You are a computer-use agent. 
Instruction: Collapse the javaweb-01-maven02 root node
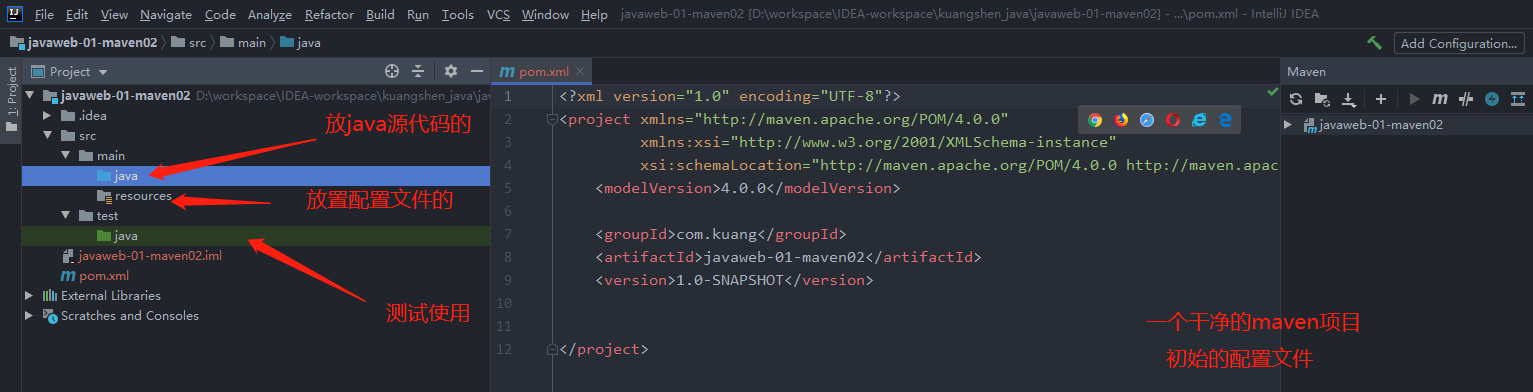(x=30, y=96)
